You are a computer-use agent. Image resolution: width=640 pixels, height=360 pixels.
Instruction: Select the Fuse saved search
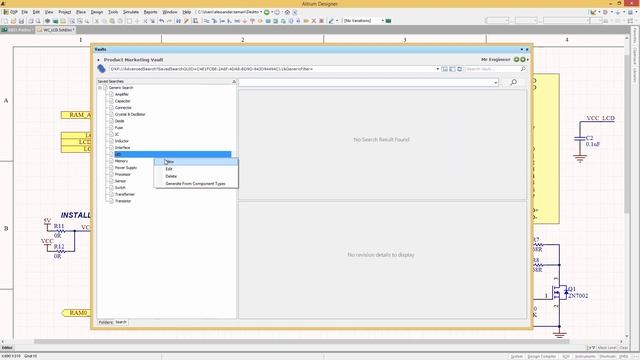(119, 128)
